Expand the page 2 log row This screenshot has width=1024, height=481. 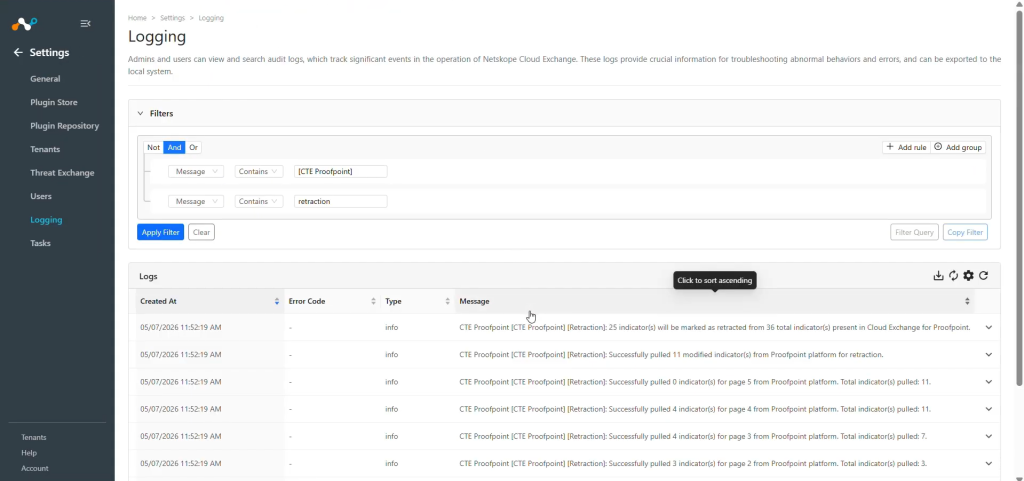989,464
